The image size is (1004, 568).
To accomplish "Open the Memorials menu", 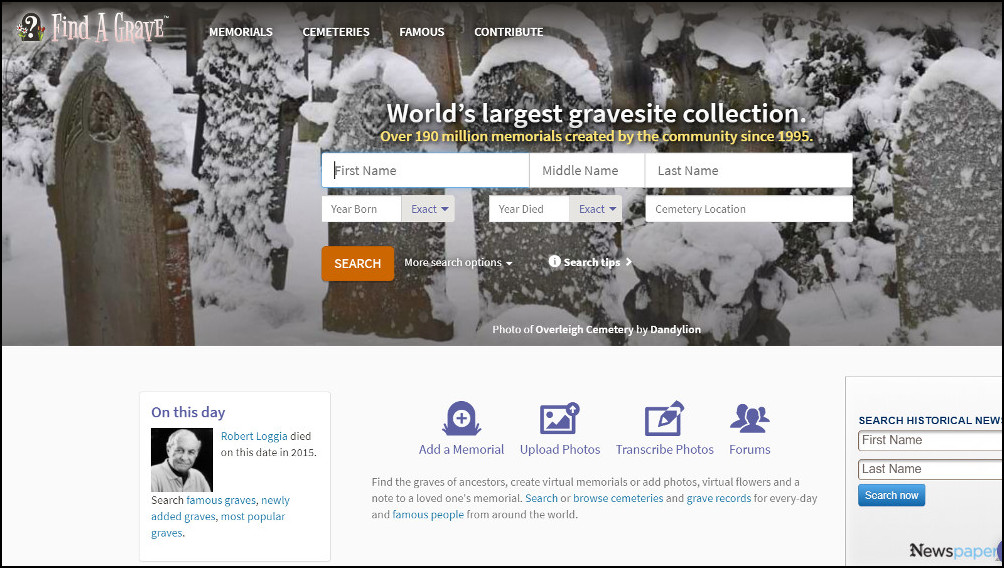I will [241, 32].
